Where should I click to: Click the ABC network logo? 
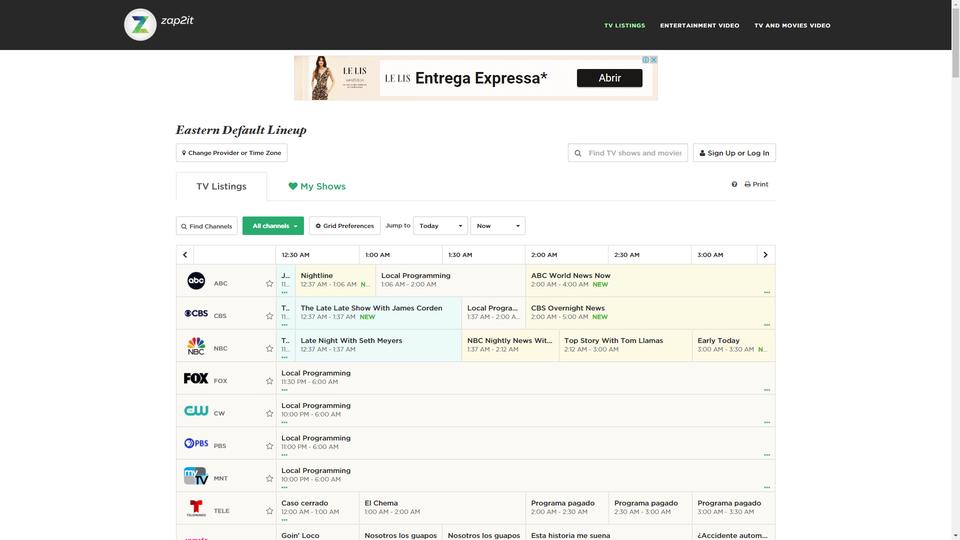(x=196, y=280)
